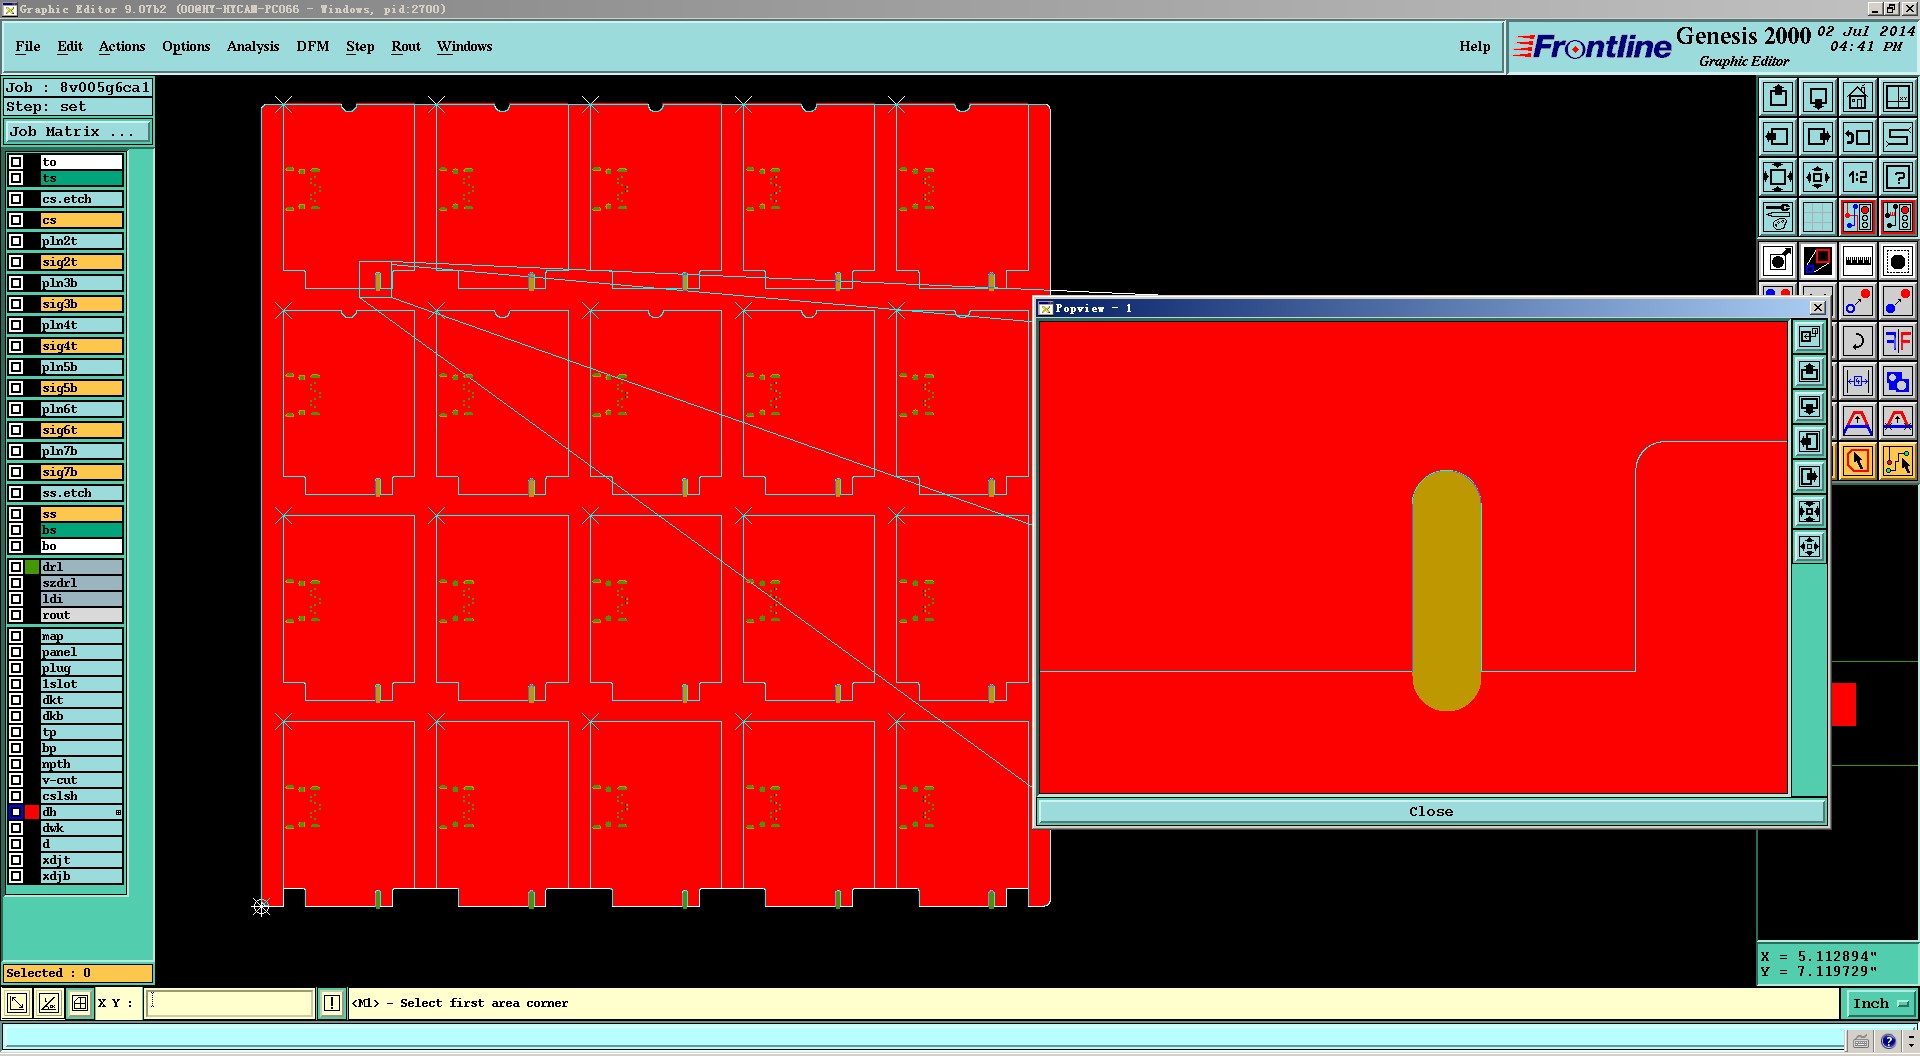Image resolution: width=1920 pixels, height=1056 pixels.
Task: Click the green color swatch of drl layer
Action: point(32,567)
